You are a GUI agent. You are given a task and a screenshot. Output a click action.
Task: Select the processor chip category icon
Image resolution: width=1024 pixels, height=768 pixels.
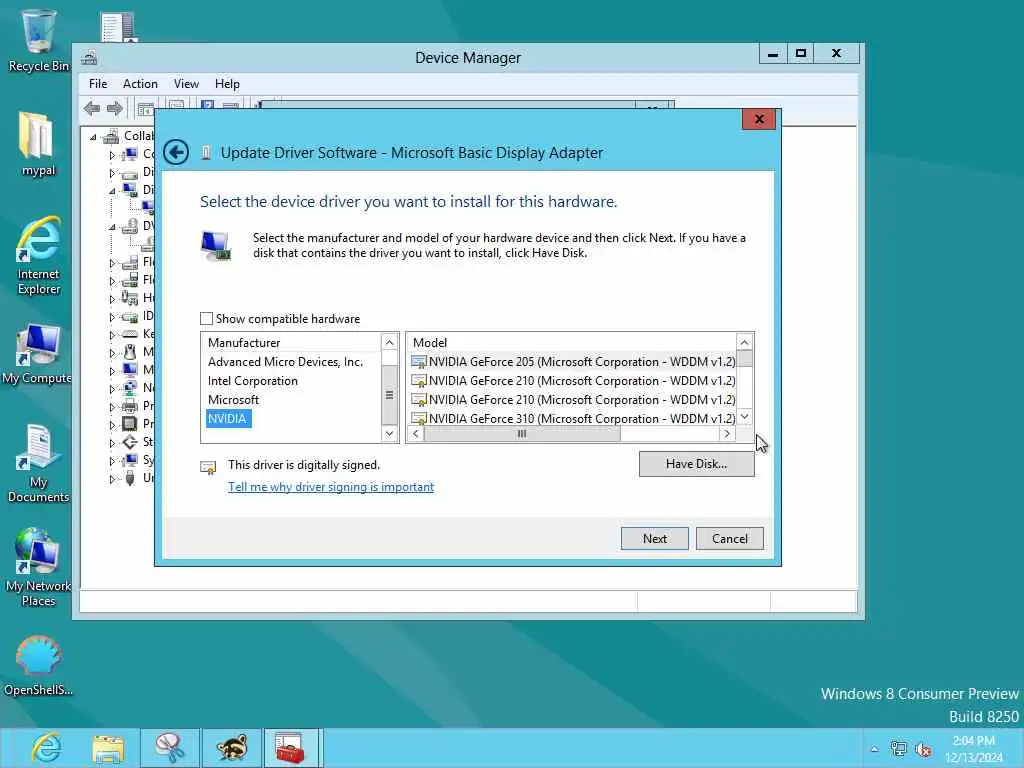coord(130,424)
